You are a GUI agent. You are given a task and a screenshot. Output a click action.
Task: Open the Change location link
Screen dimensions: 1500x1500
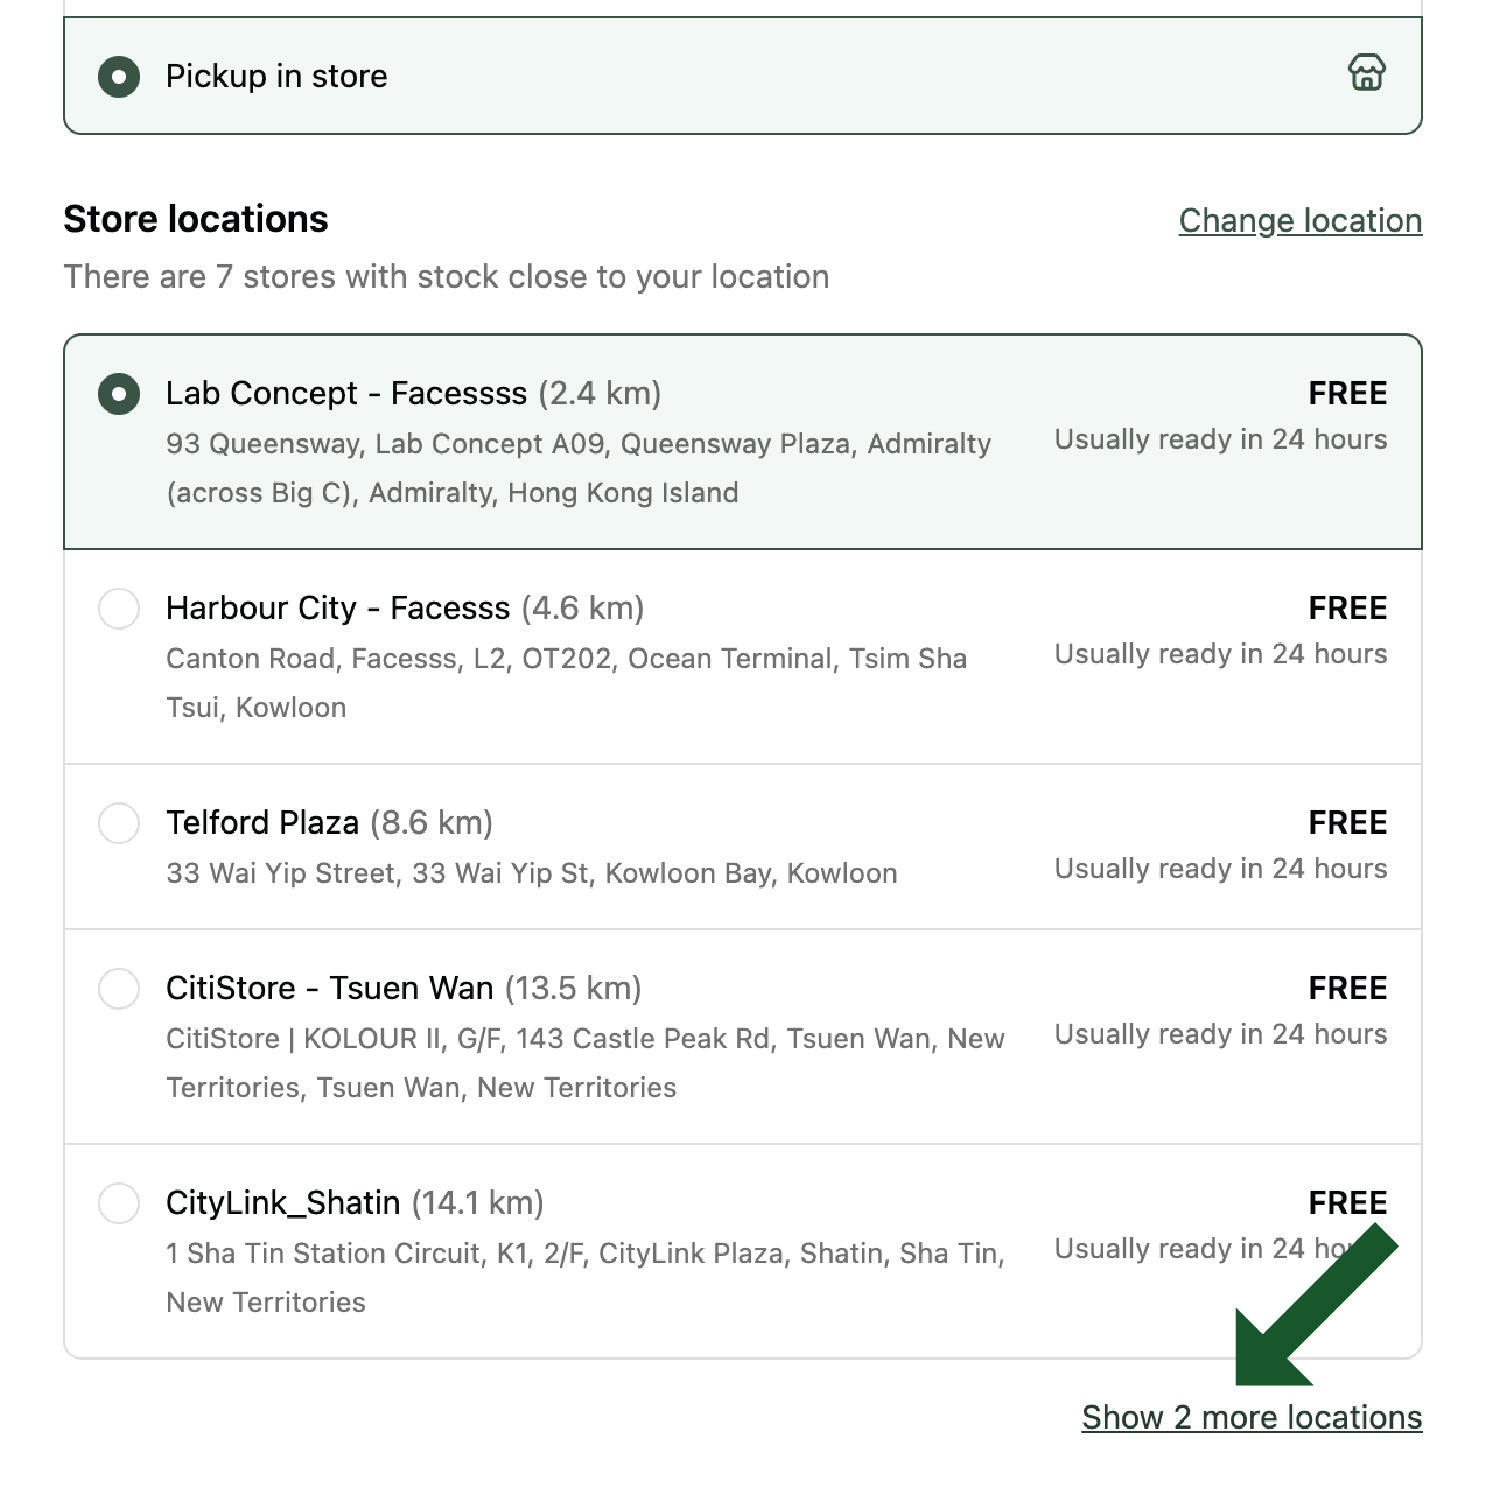(x=1300, y=221)
